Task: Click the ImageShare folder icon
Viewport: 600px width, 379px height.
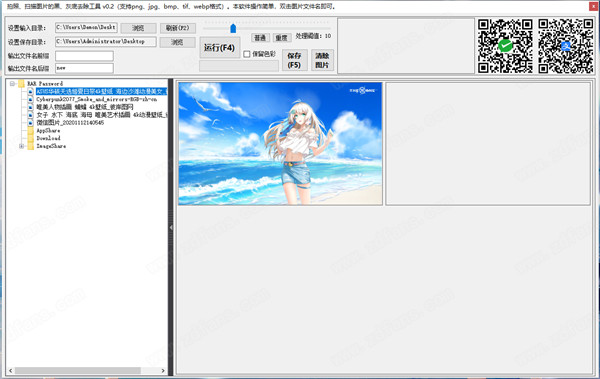Action: (31, 146)
